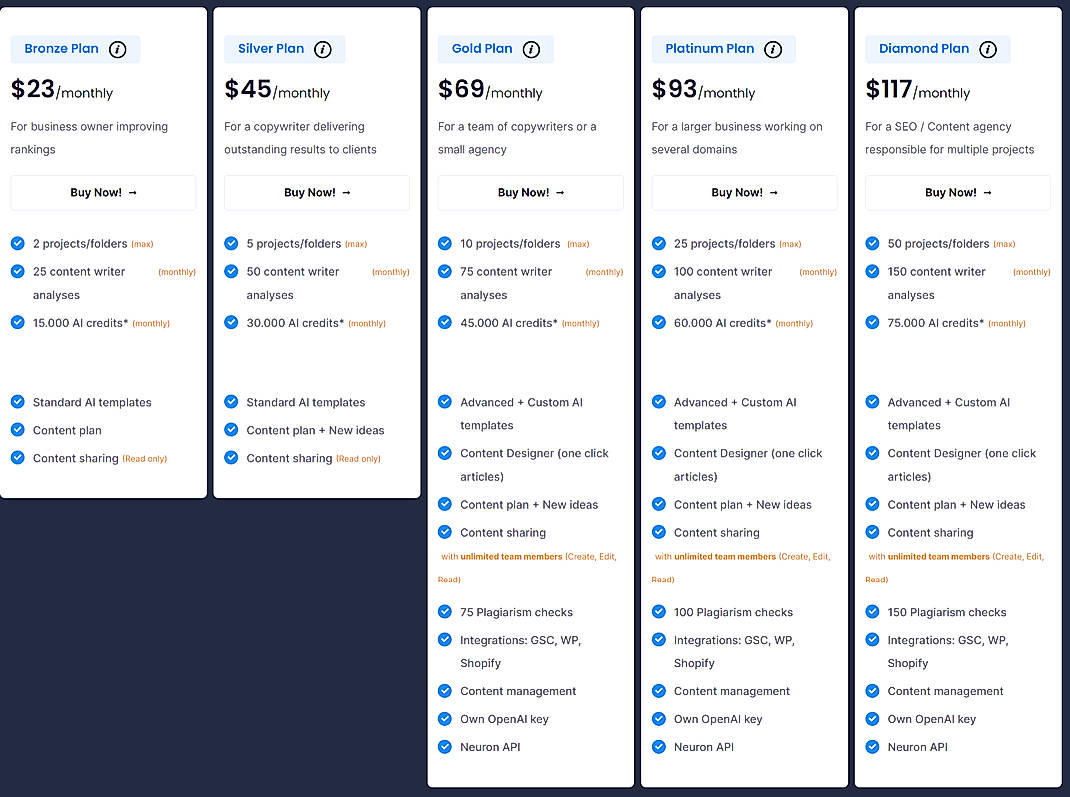Viewport: 1070px width, 797px height.
Task: Click the checkmark beside 75 Plagiarism checks
Action: [445, 612]
